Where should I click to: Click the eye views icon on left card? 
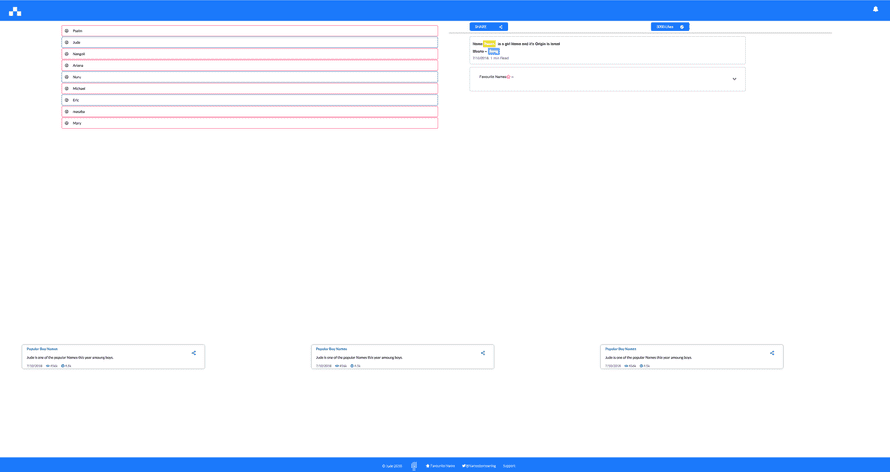click(x=48, y=366)
